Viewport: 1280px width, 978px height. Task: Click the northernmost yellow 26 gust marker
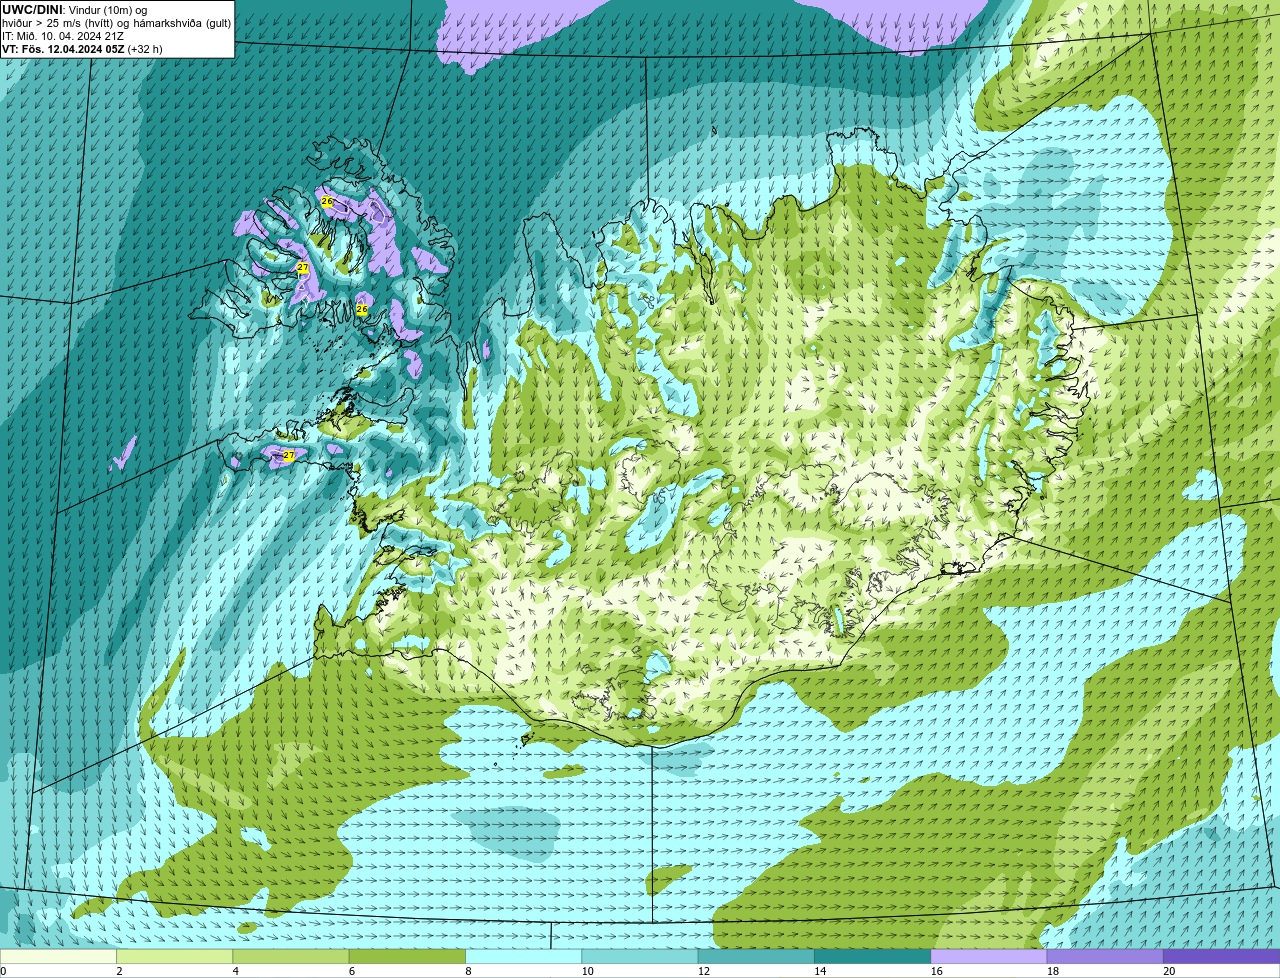[x=327, y=202]
